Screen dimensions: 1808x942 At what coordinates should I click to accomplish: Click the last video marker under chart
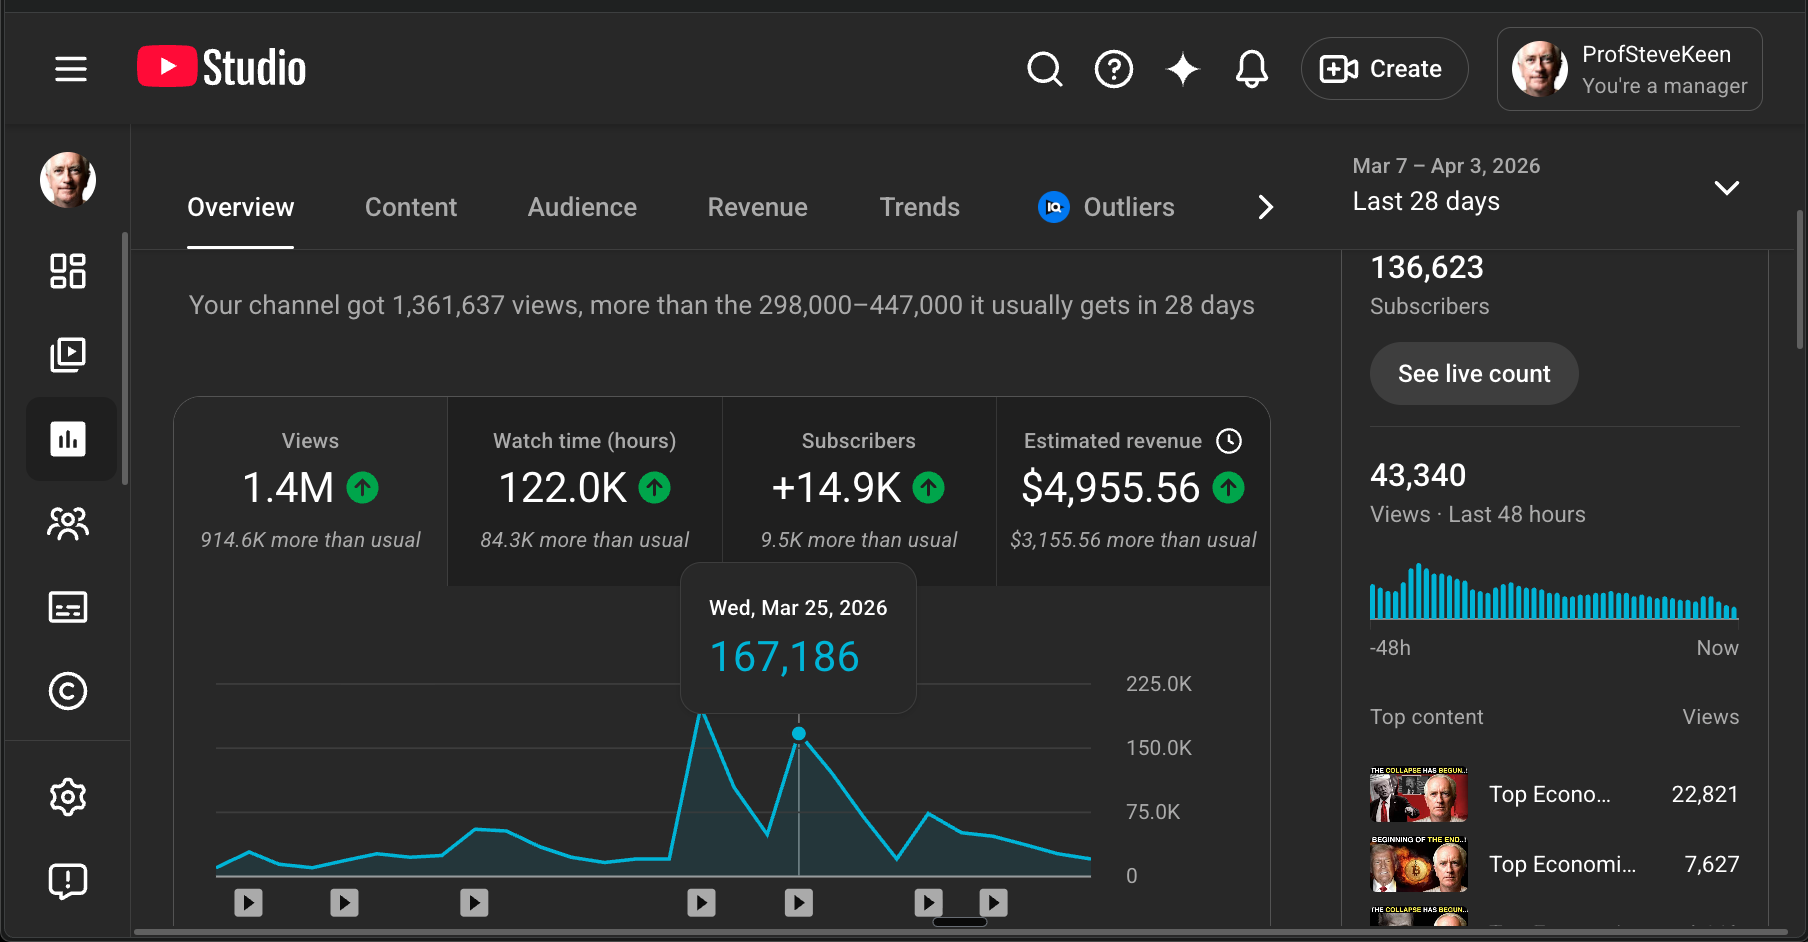[x=994, y=903]
